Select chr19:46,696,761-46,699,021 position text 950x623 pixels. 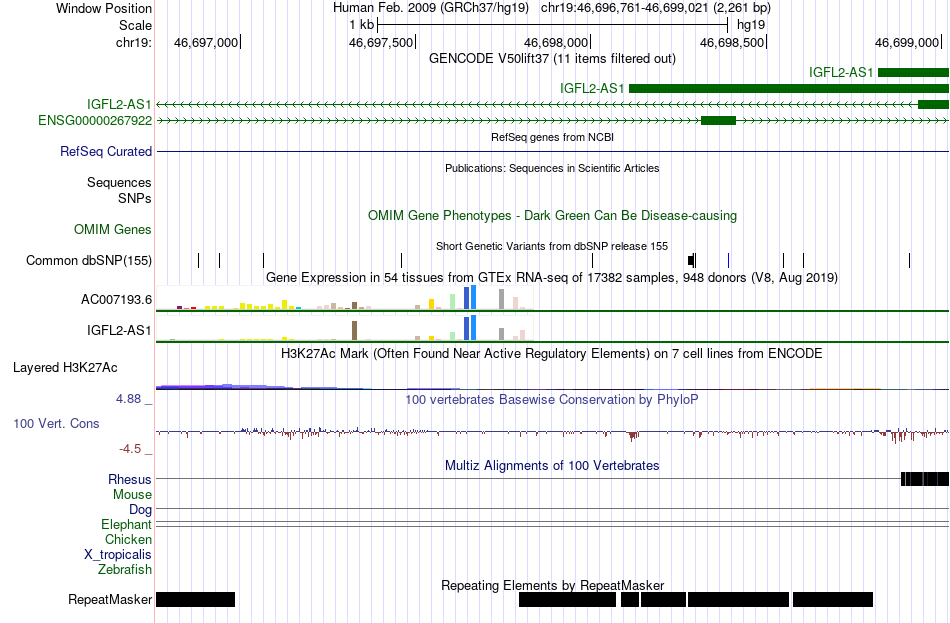(656, 8)
